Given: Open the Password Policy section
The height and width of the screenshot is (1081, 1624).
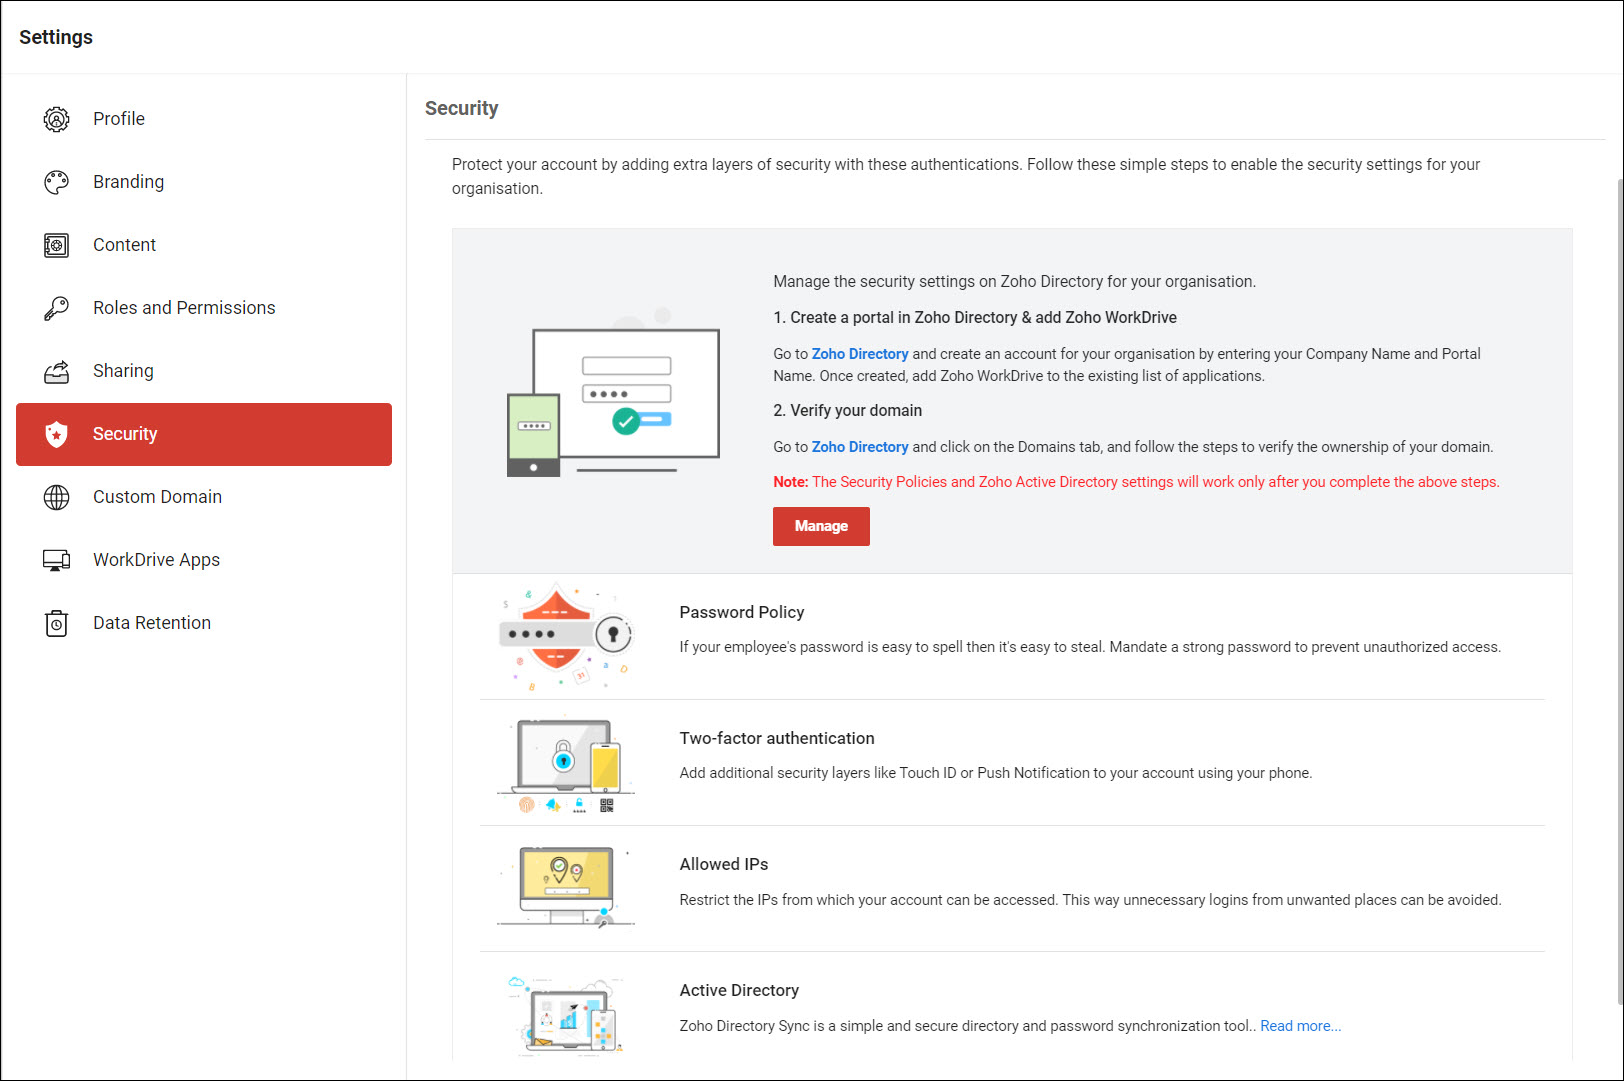Looking at the screenshot, I should [x=1012, y=637].
